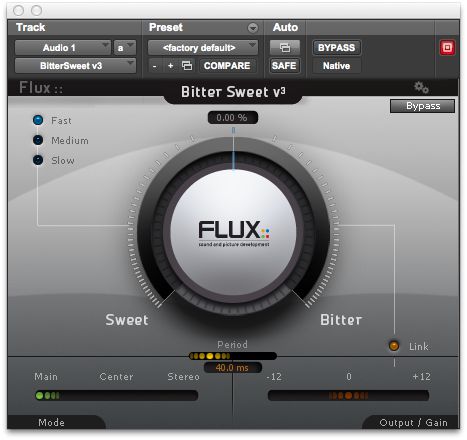Toggle the Link output gain LED
This screenshot has height=440, width=467.
(x=394, y=346)
